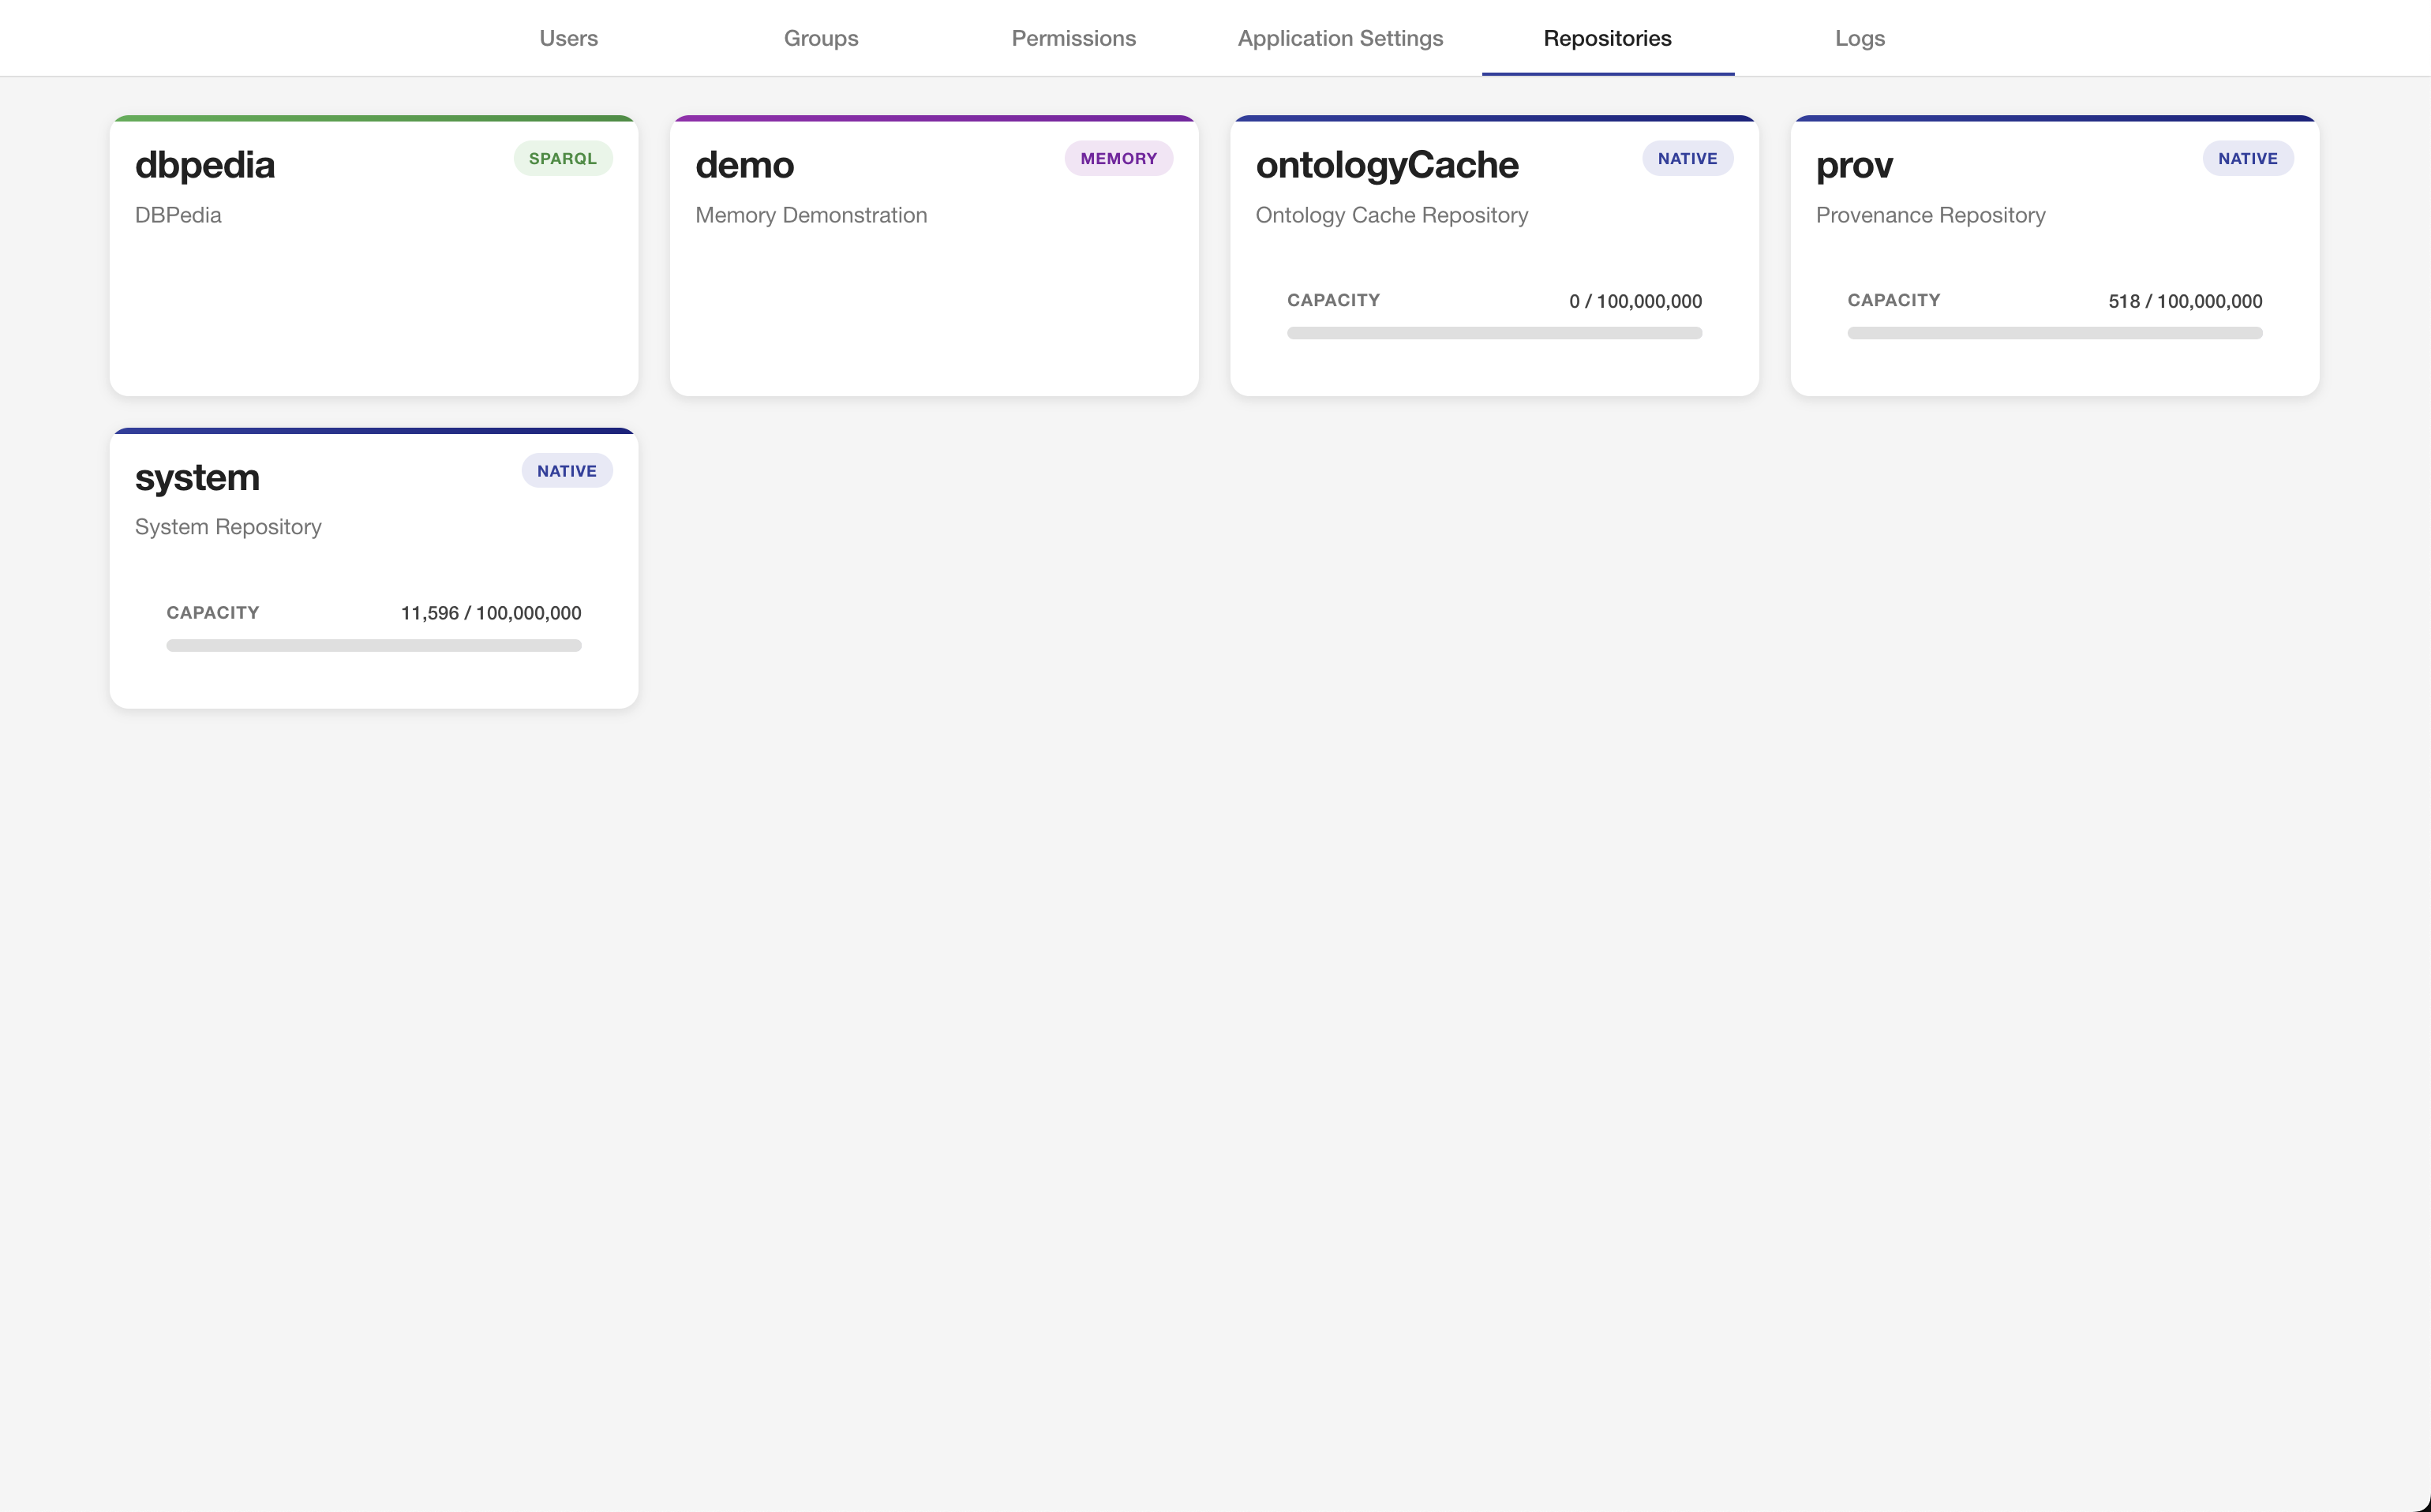Viewport: 2431px width, 1512px height.
Task: Click the NATIVE badge on prov
Action: pyautogui.click(x=2248, y=158)
